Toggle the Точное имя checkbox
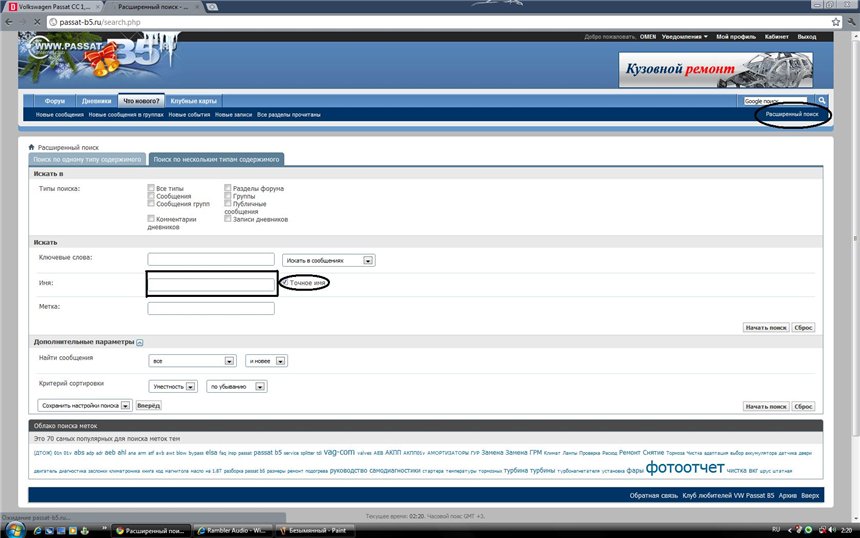Image resolution: width=860 pixels, height=538 pixels. click(285, 284)
